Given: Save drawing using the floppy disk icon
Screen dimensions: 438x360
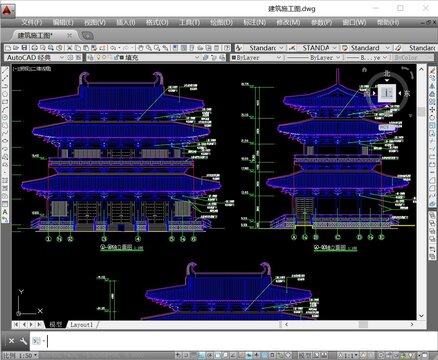Looking at the screenshot, I should [24, 48].
